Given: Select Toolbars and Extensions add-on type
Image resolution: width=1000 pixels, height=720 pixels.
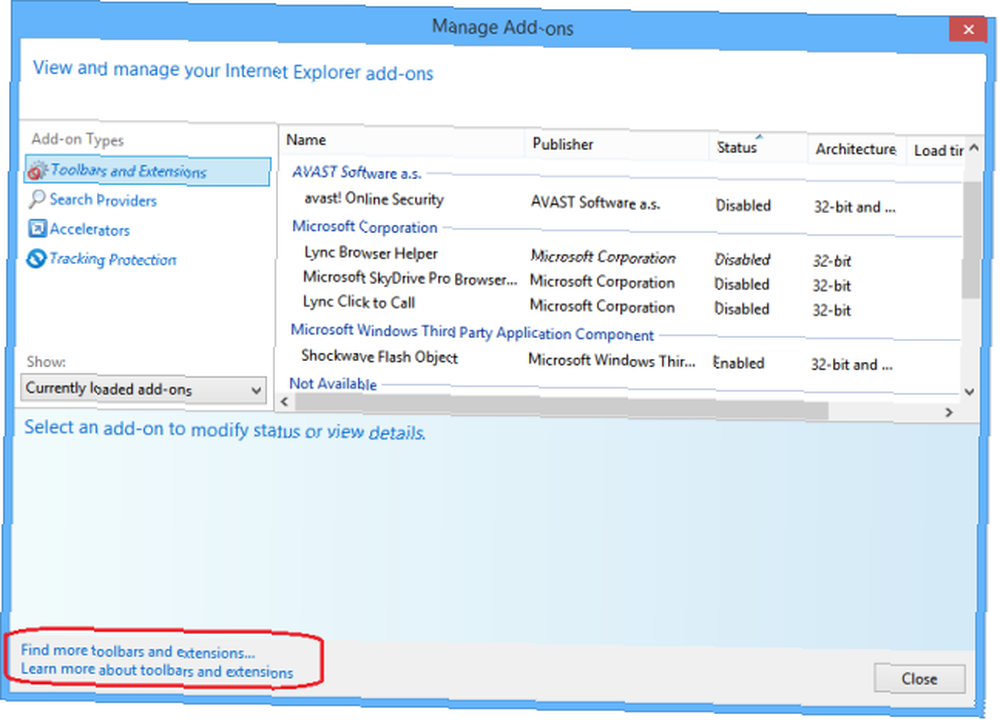Looking at the screenshot, I should coord(147,171).
